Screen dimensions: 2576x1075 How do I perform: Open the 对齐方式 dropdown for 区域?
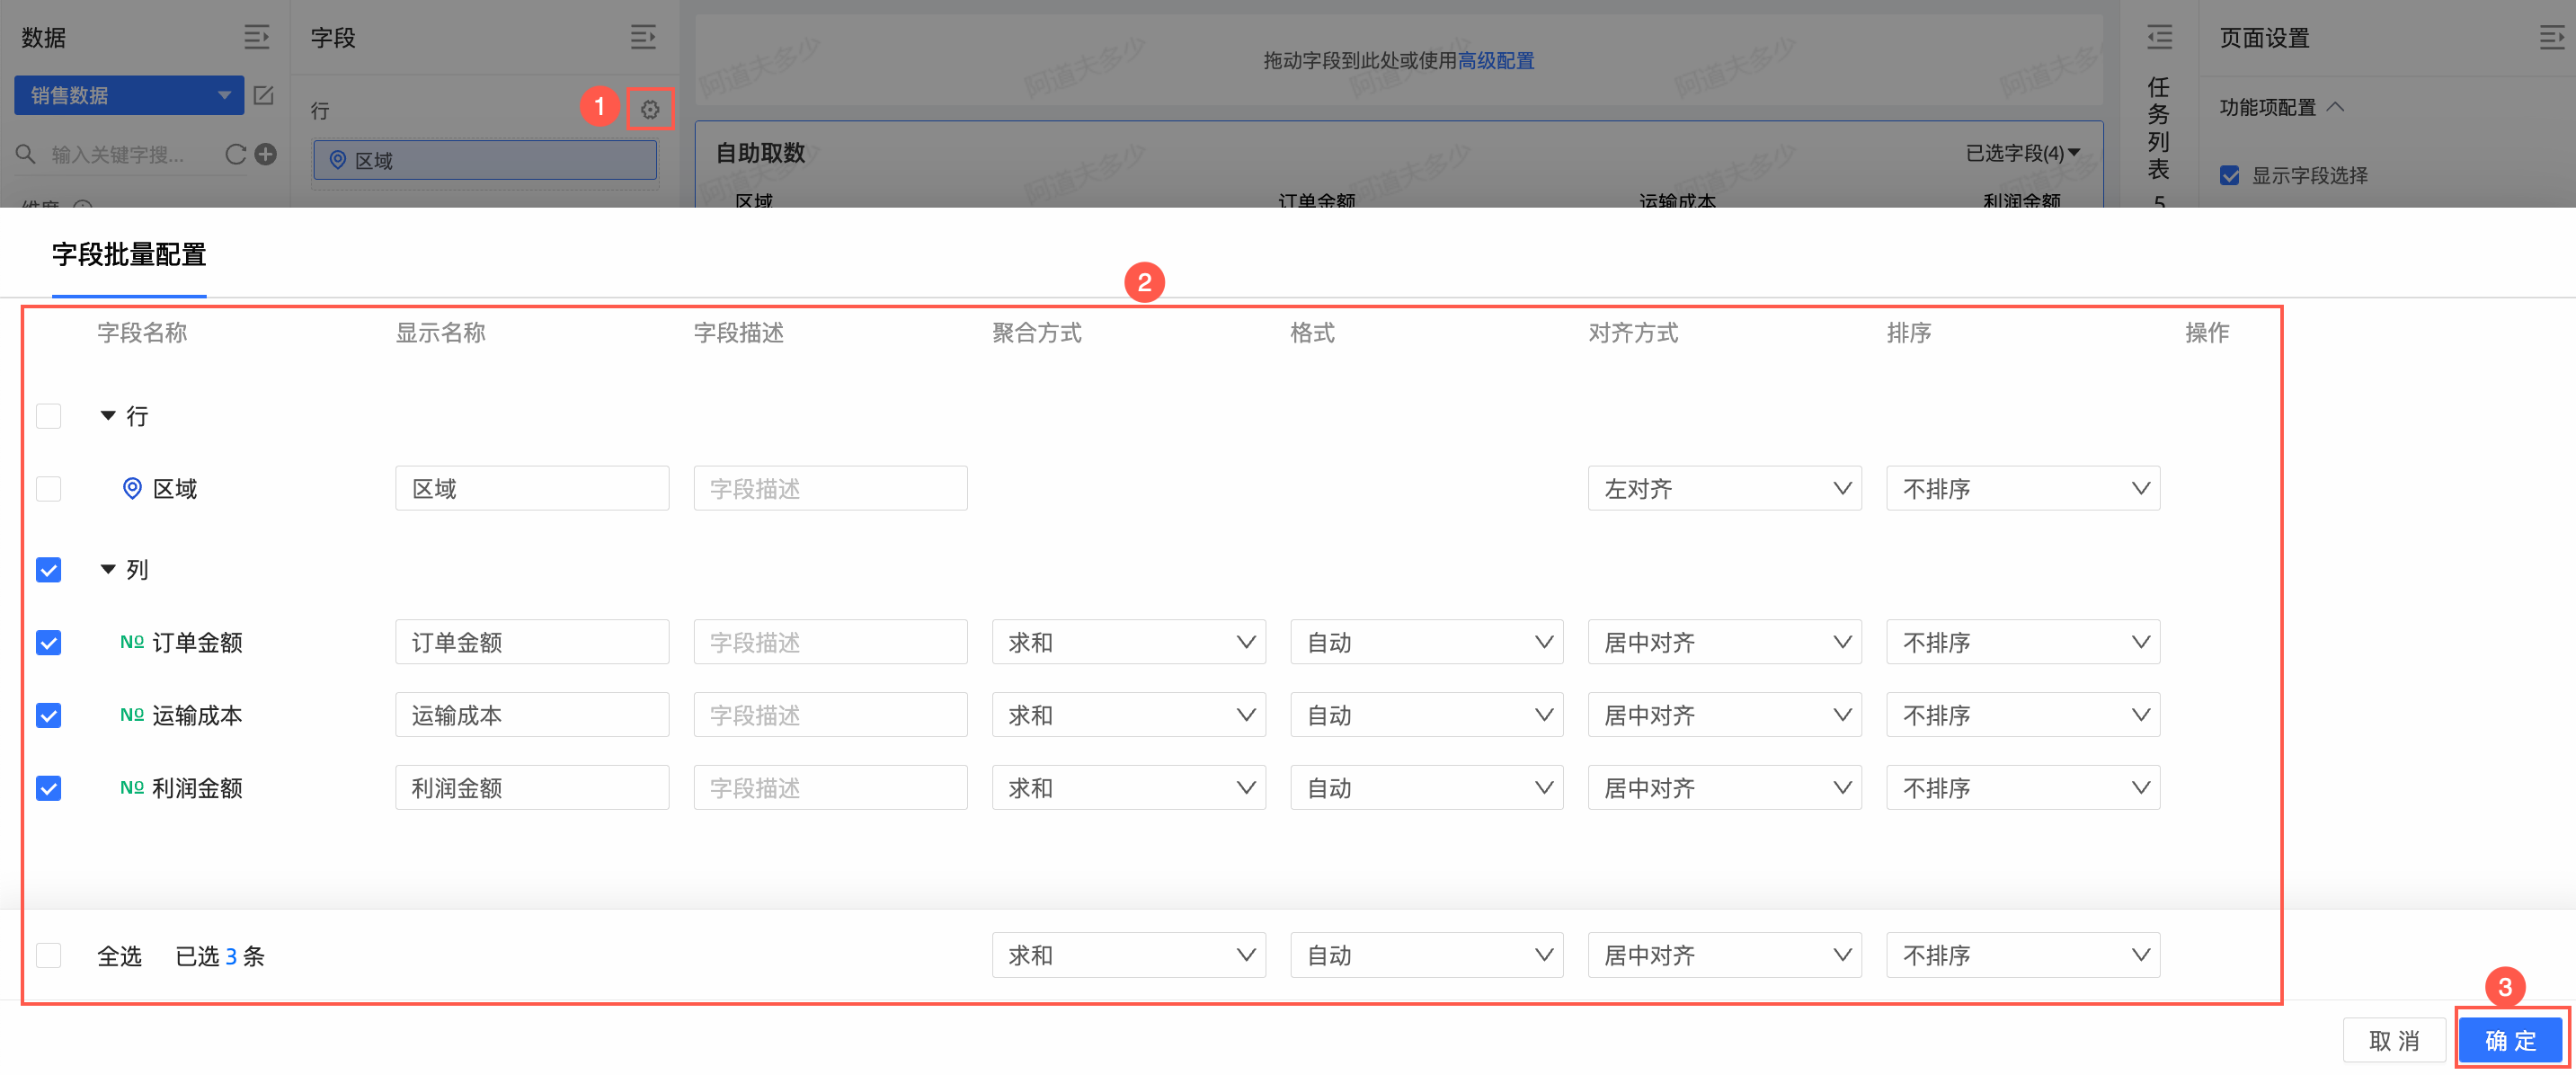click(1724, 489)
